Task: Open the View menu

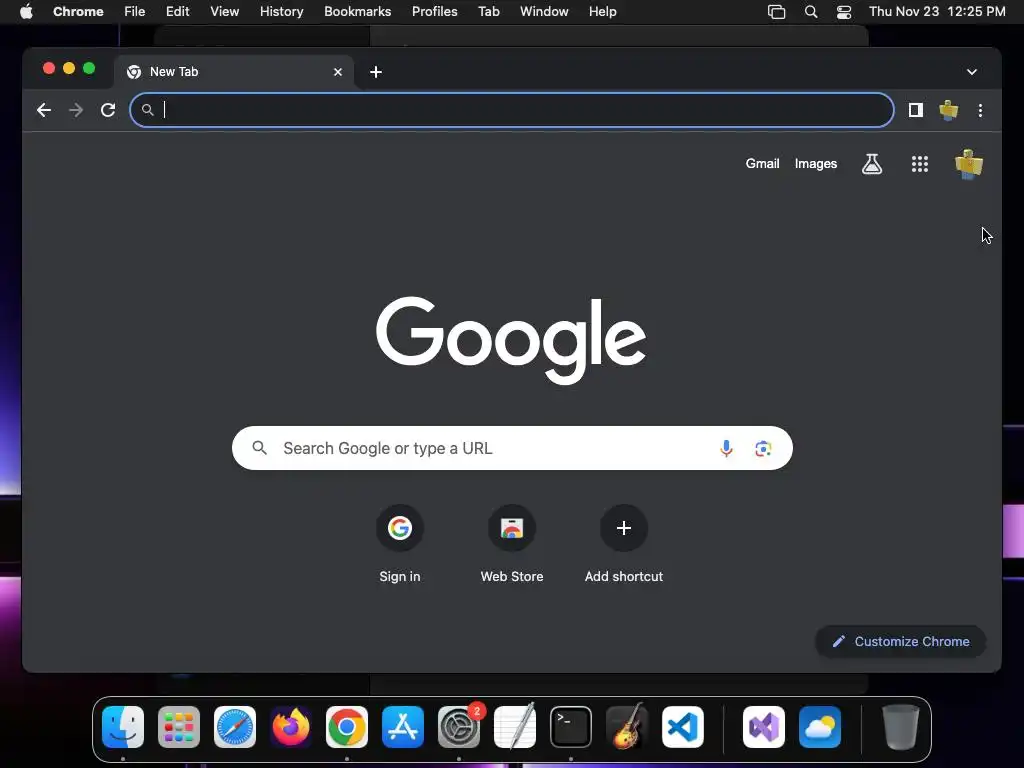Action: point(225,12)
